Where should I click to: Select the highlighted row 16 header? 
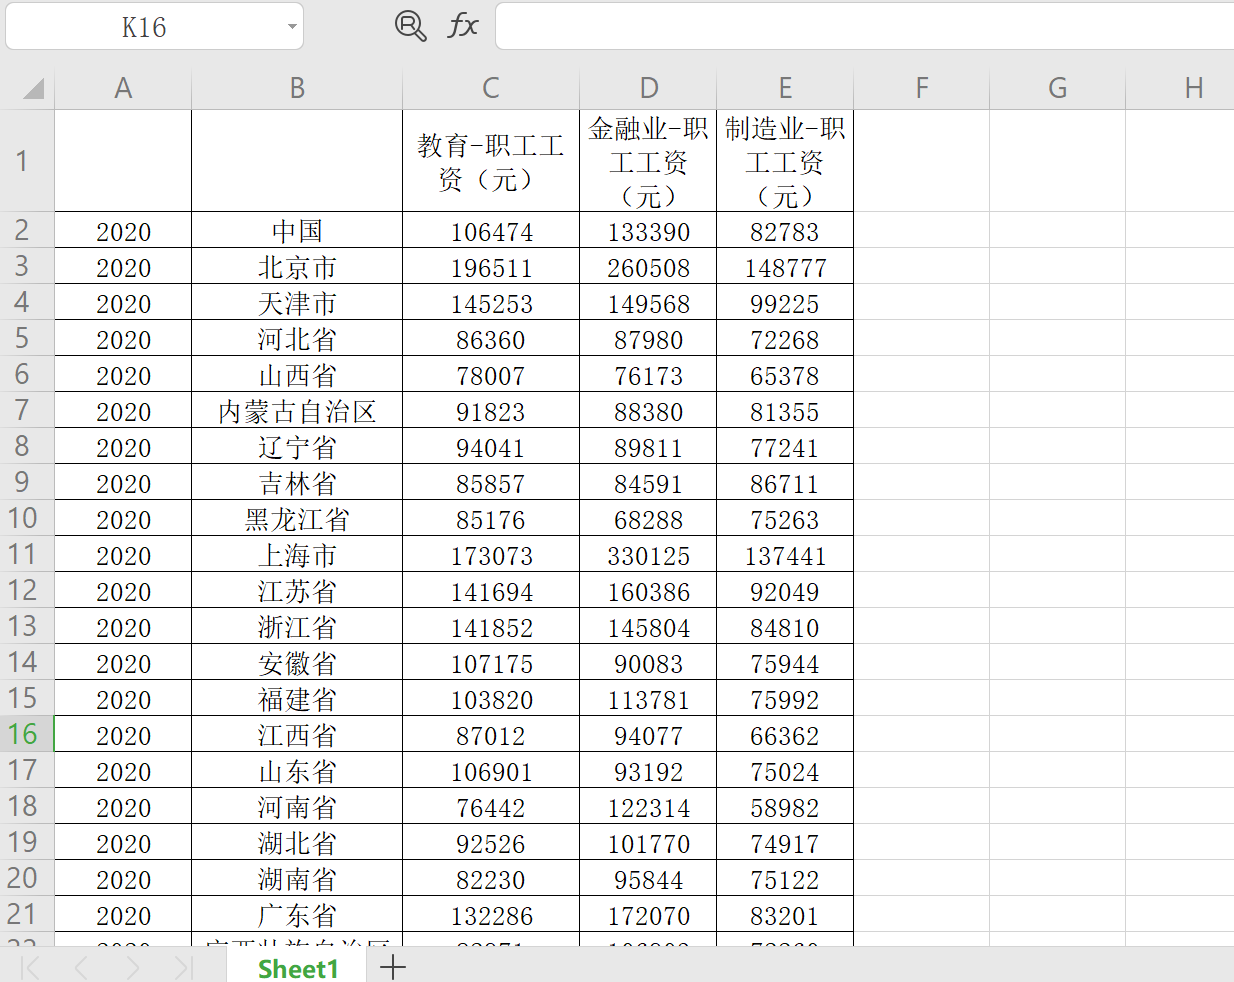click(27, 734)
